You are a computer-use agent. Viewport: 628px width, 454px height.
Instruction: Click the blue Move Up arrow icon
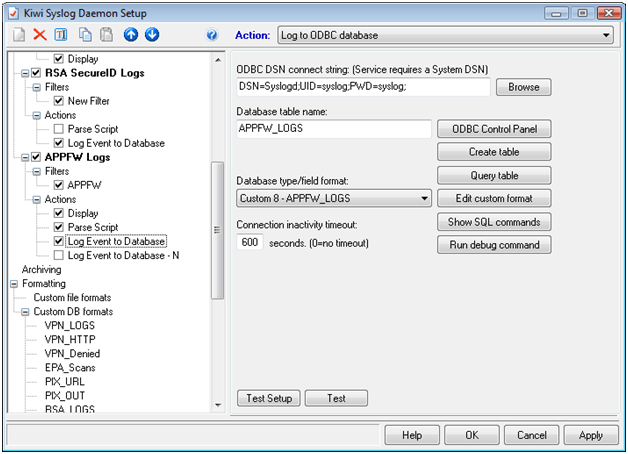[131, 35]
